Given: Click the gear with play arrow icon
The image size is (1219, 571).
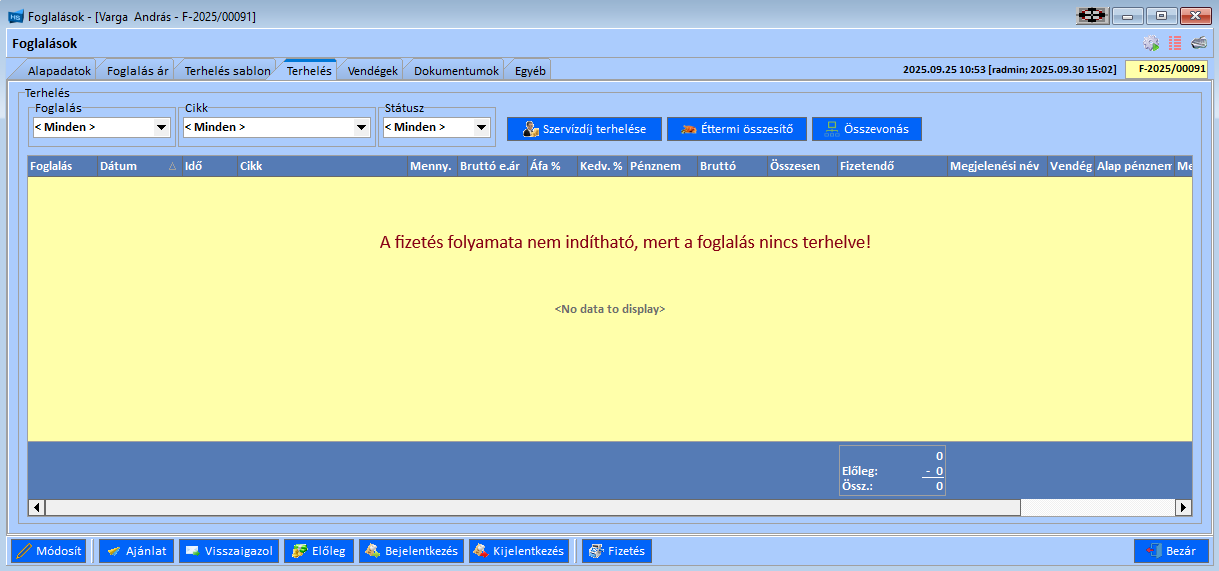Looking at the screenshot, I should click(1151, 43).
